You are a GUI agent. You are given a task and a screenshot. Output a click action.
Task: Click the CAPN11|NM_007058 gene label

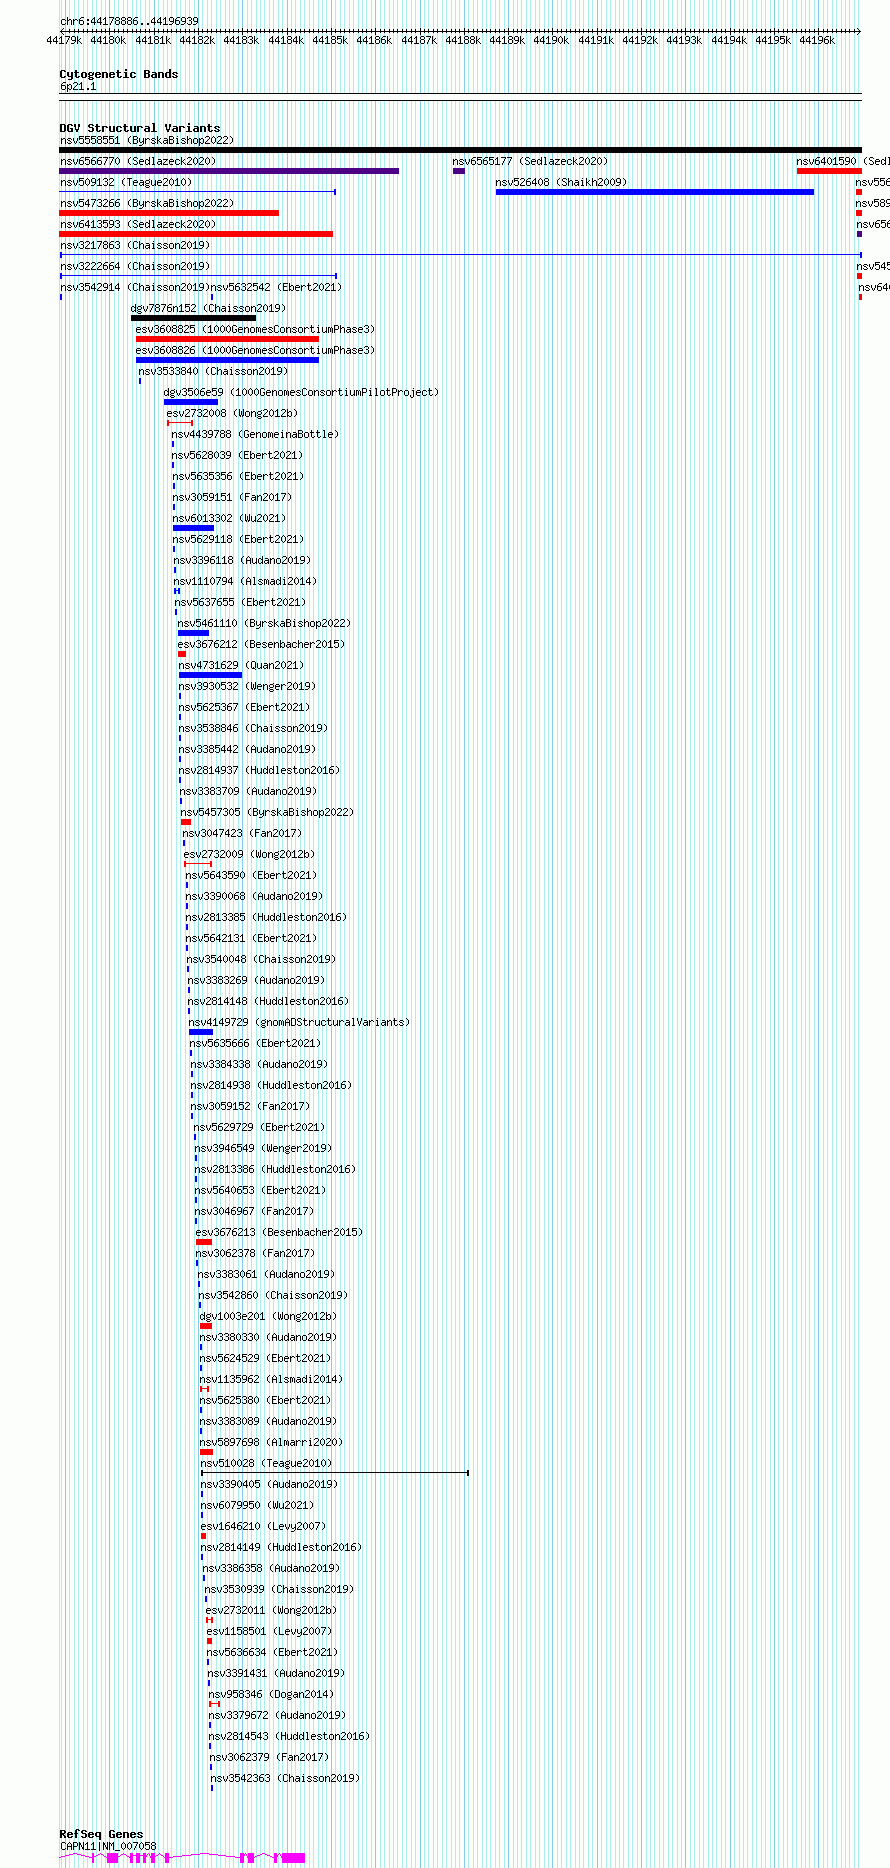(x=108, y=1846)
